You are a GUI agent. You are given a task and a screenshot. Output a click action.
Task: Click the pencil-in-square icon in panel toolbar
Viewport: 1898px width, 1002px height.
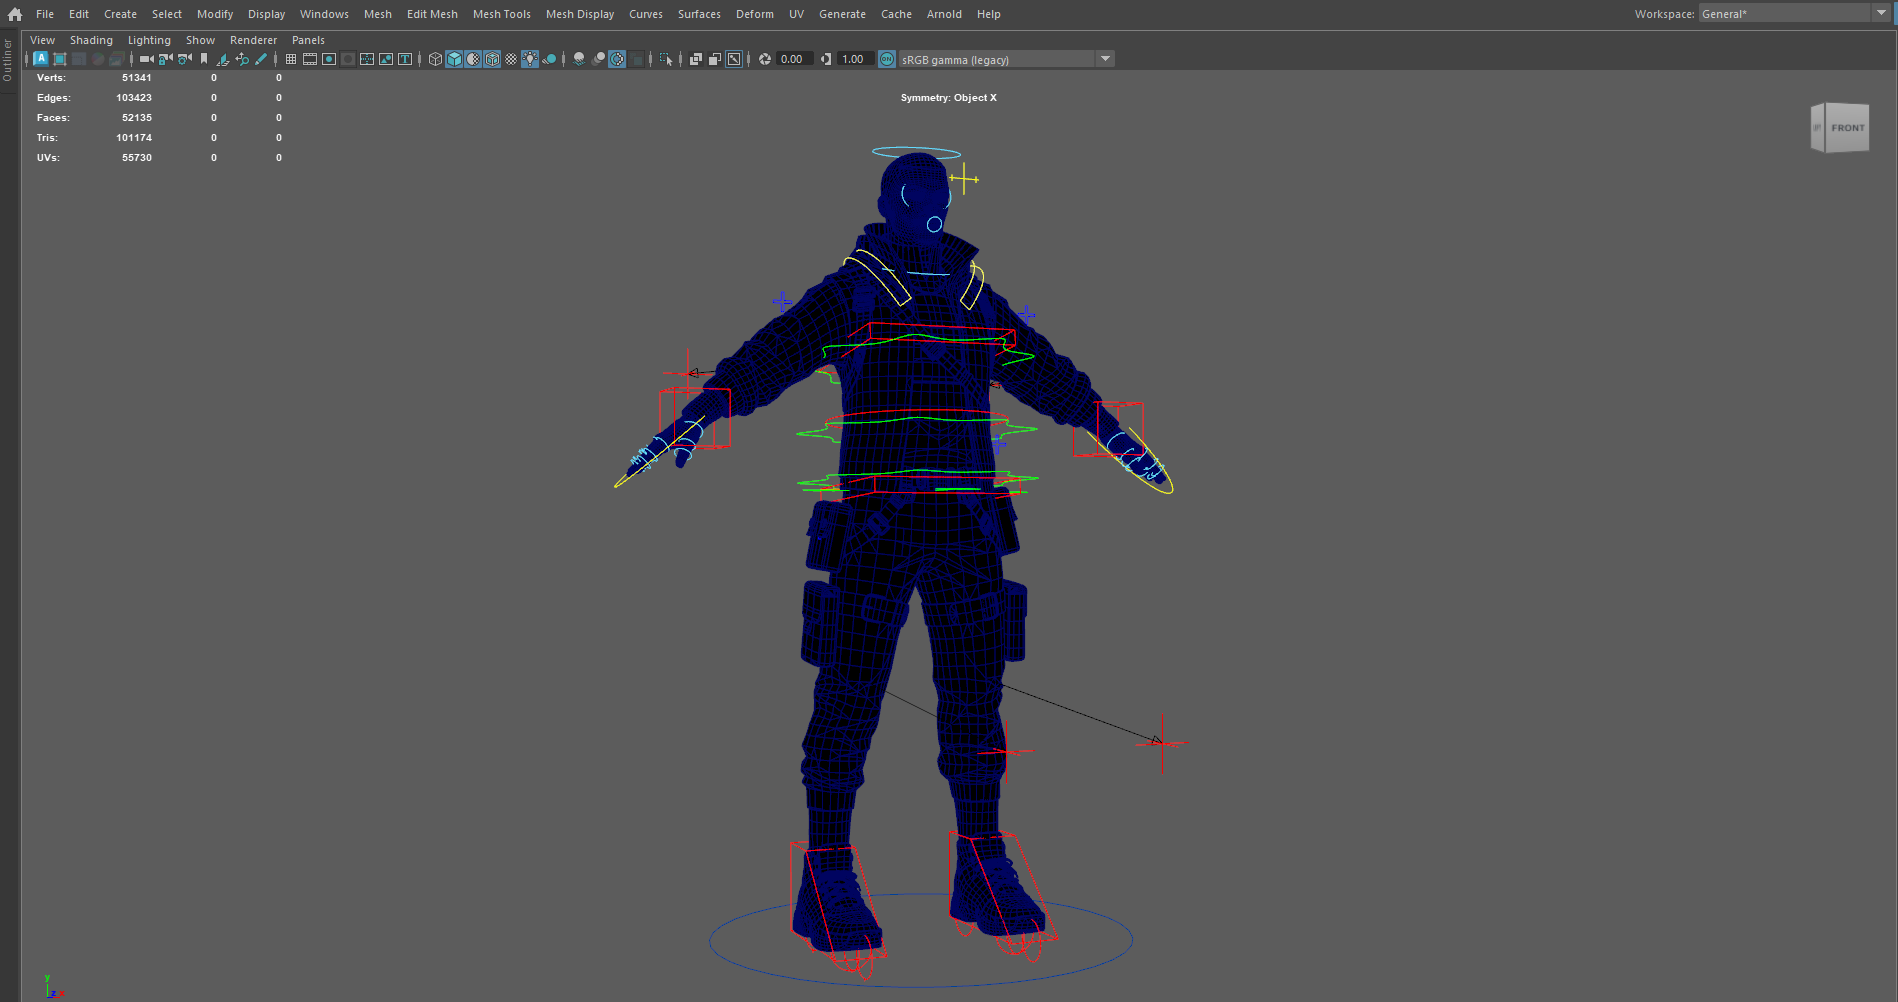[734, 59]
